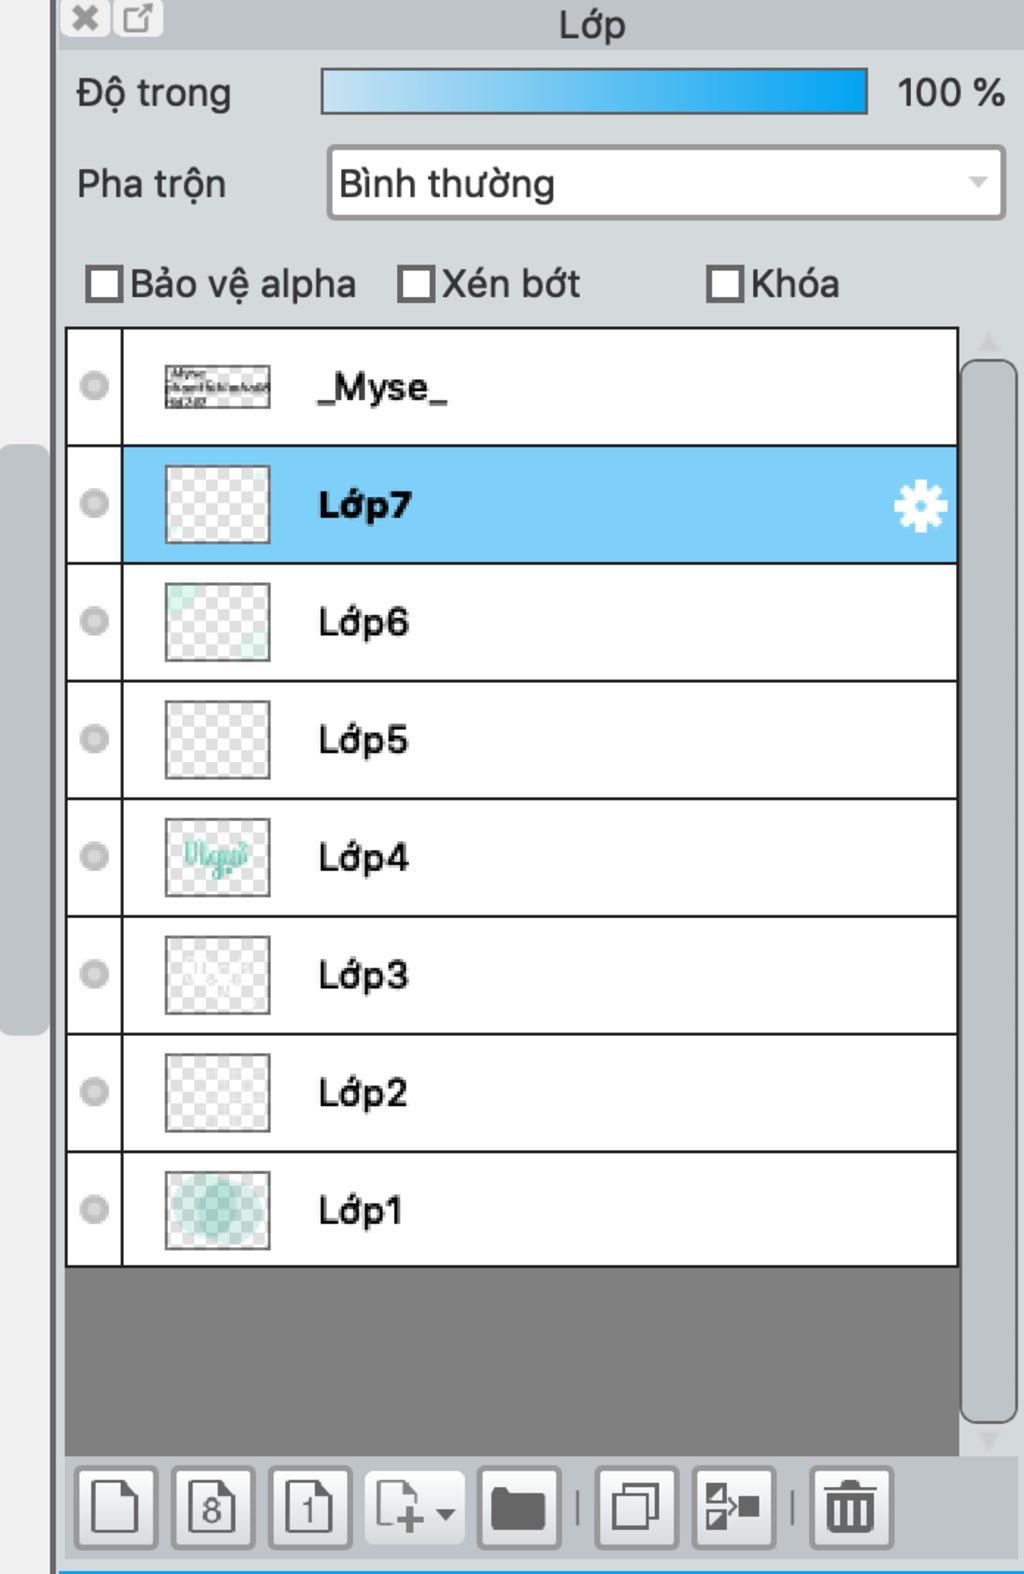
Task: Create a new layer folder
Action: (x=518, y=1507)
